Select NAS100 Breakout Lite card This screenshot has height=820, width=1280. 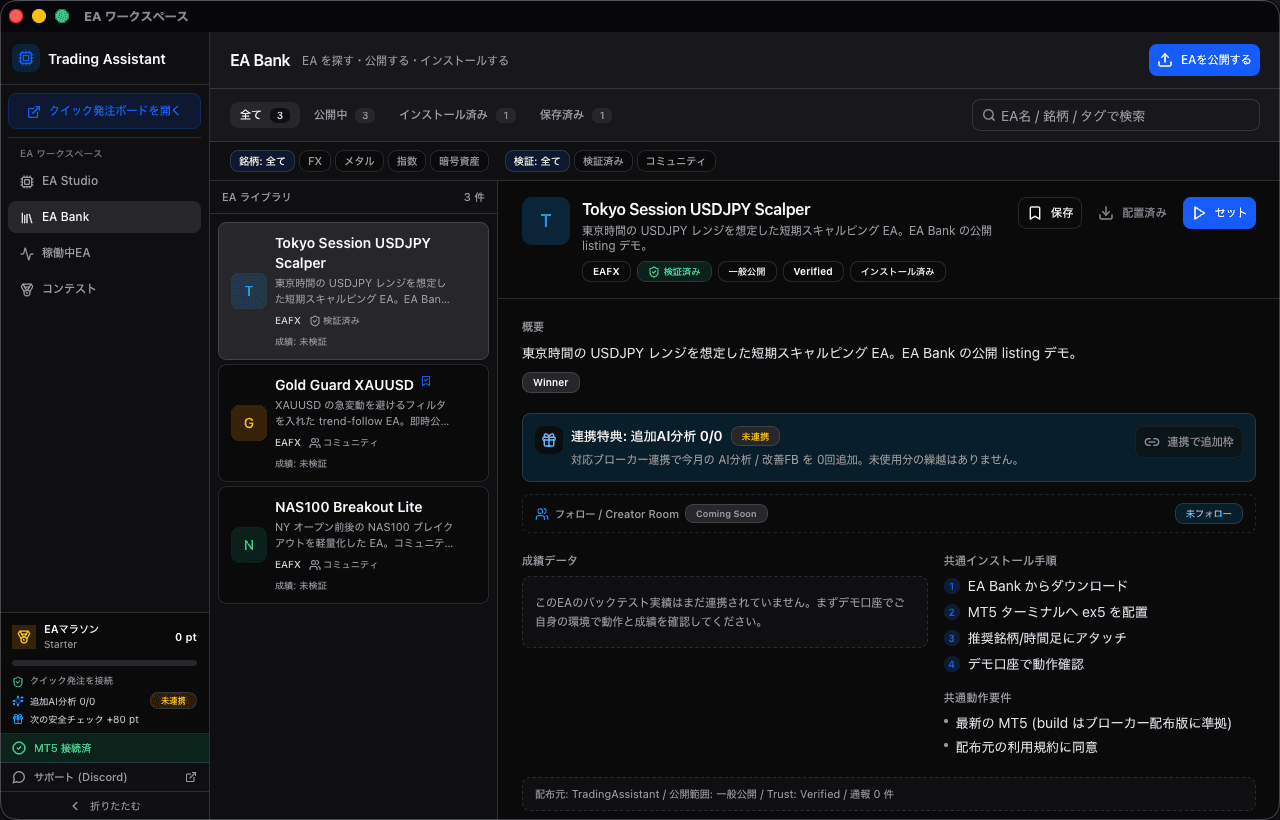[x=353, y=545]
